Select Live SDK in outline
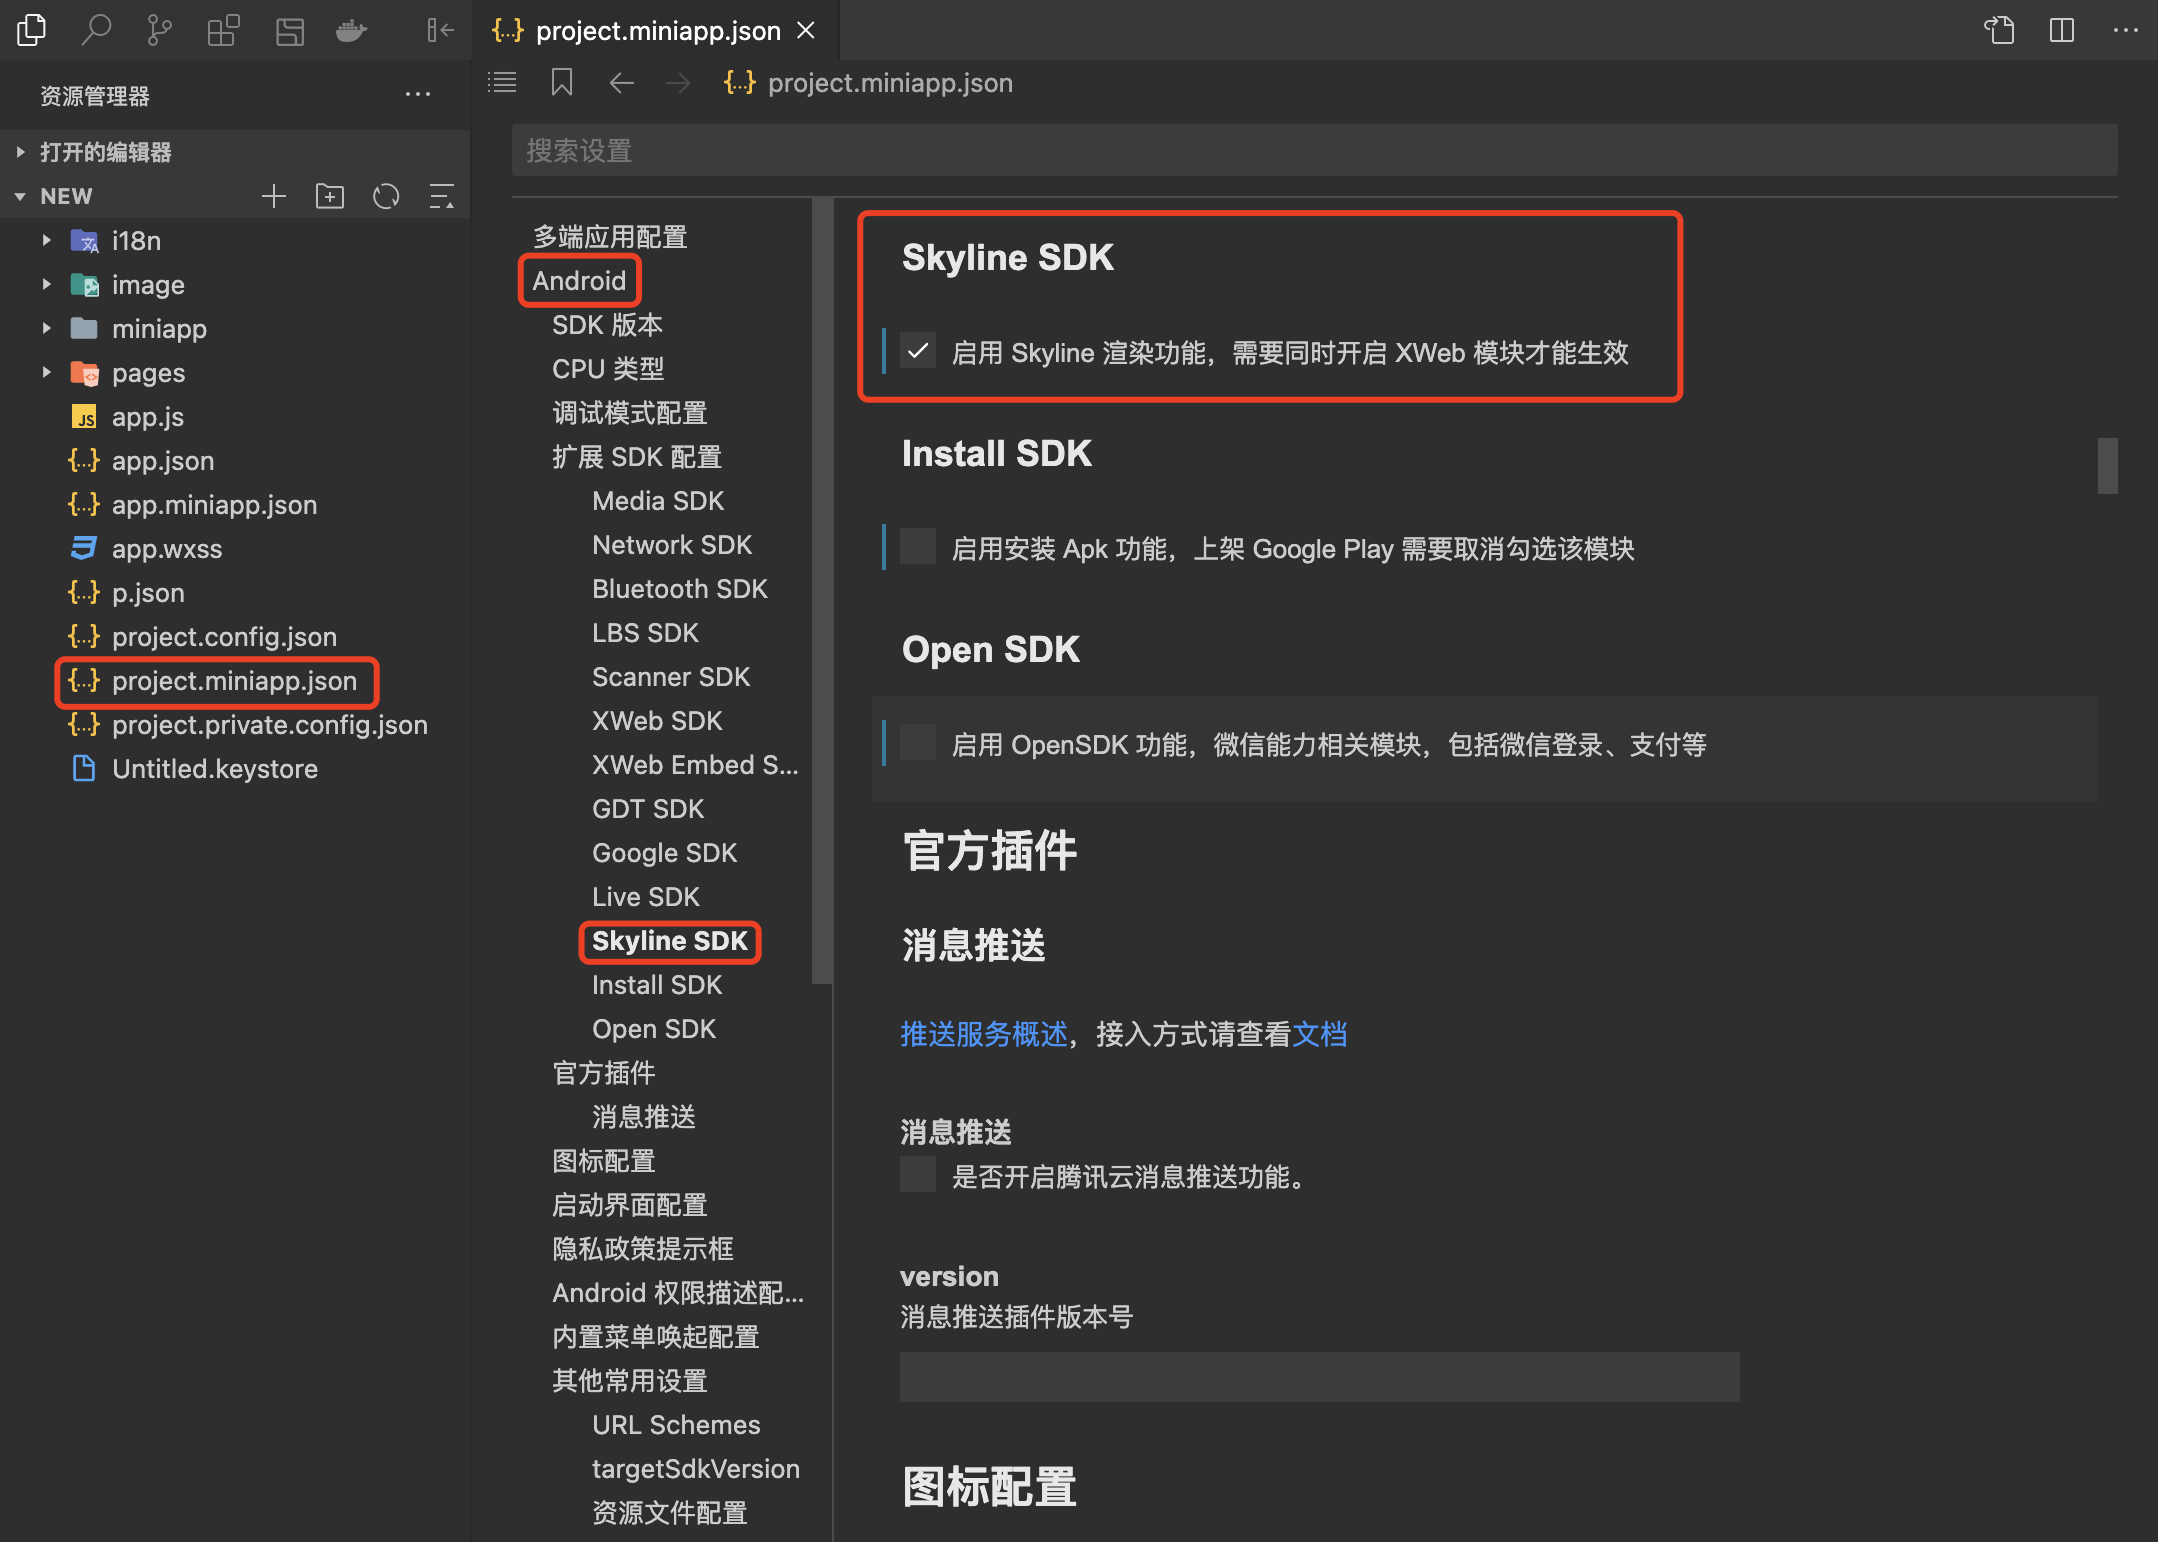The height and width of the screenshot is (1542, 2158). click(x=646, y=897)
